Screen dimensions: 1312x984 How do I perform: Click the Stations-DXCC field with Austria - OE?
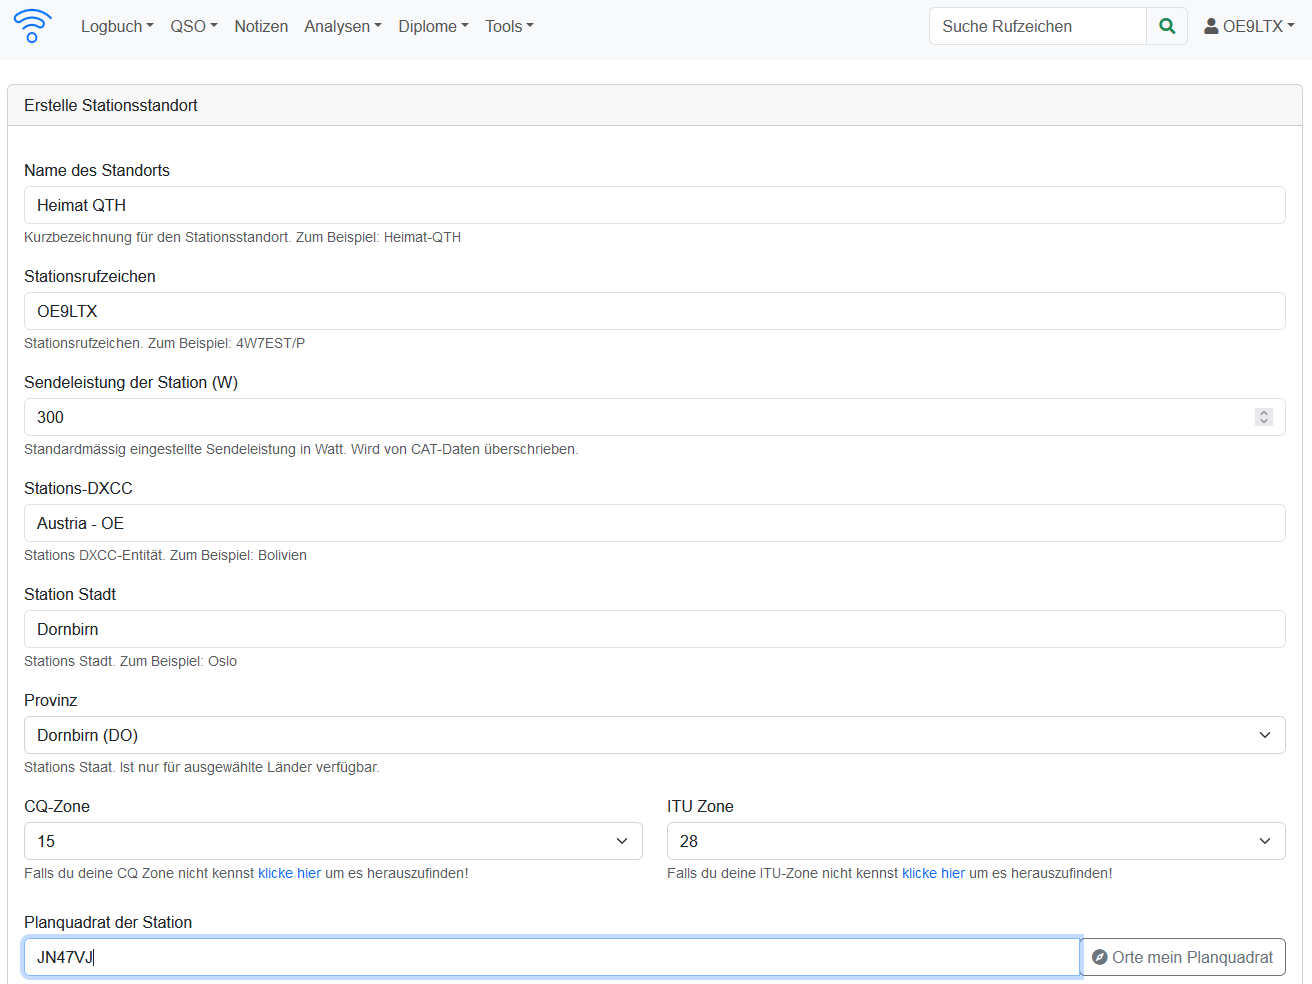coord(655,523)
